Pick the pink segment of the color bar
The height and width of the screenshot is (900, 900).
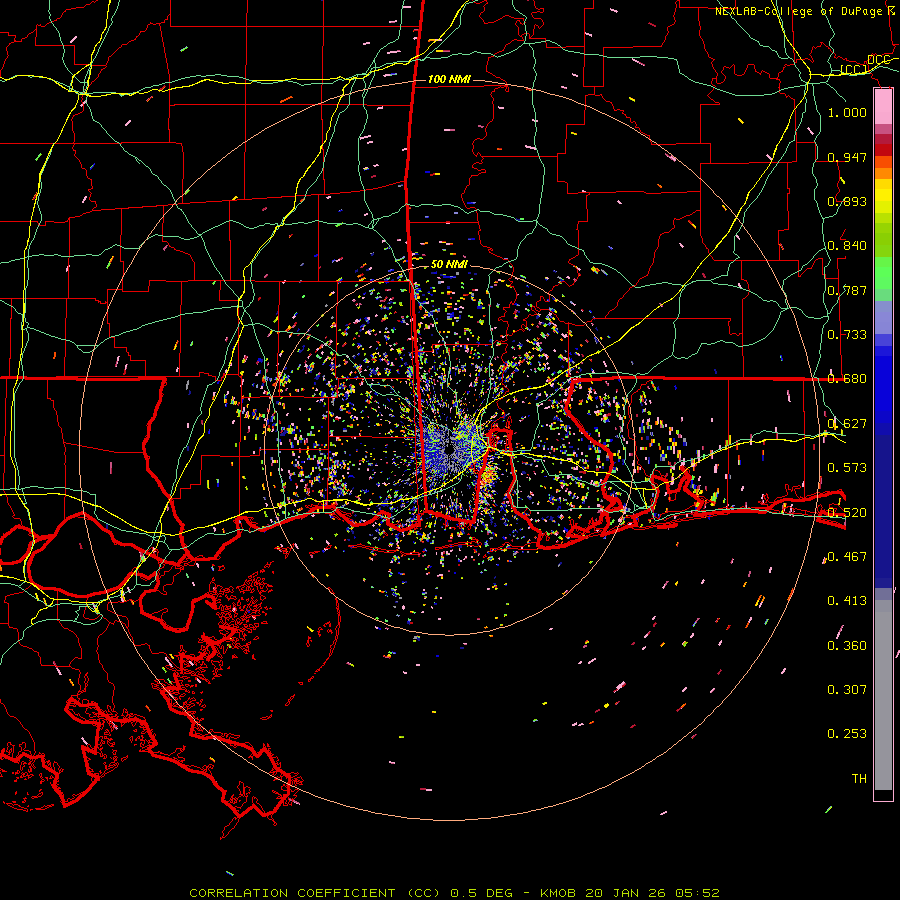(x=883, y=106)
